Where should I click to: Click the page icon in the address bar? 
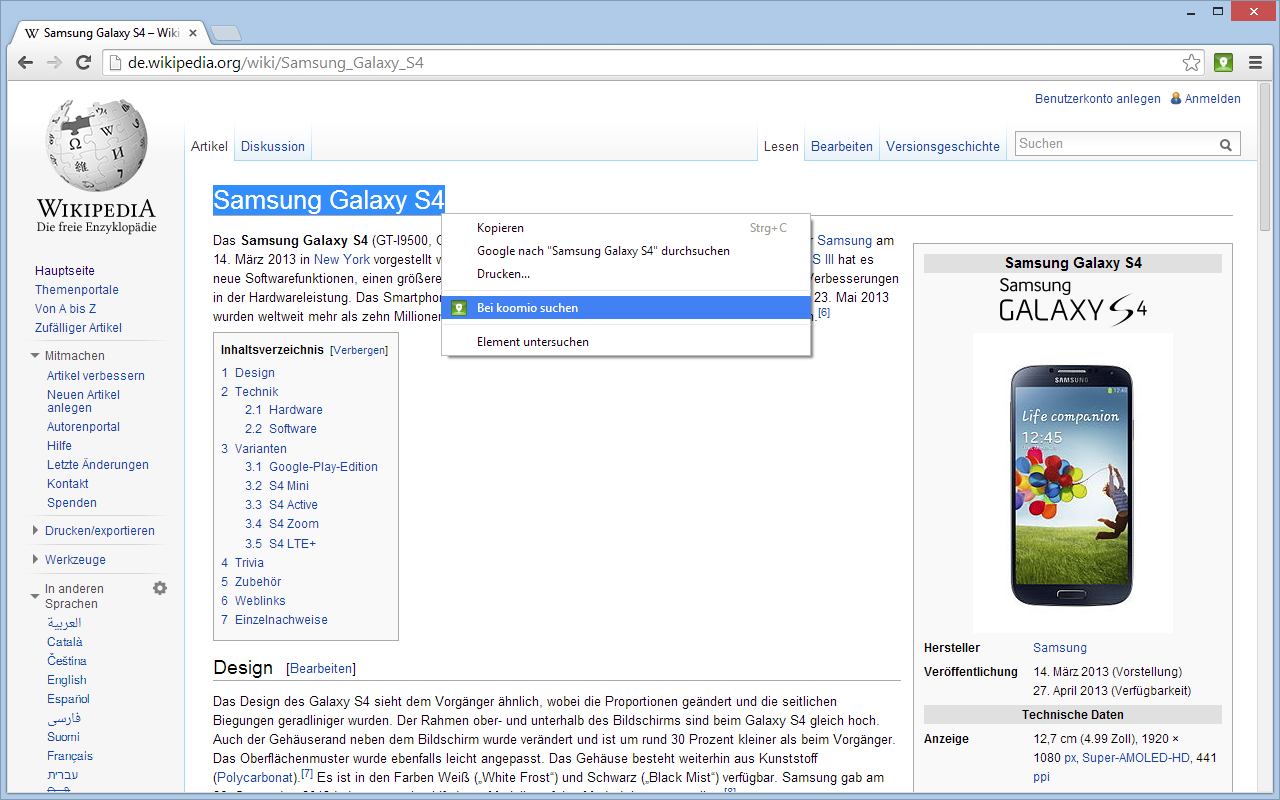115,63
